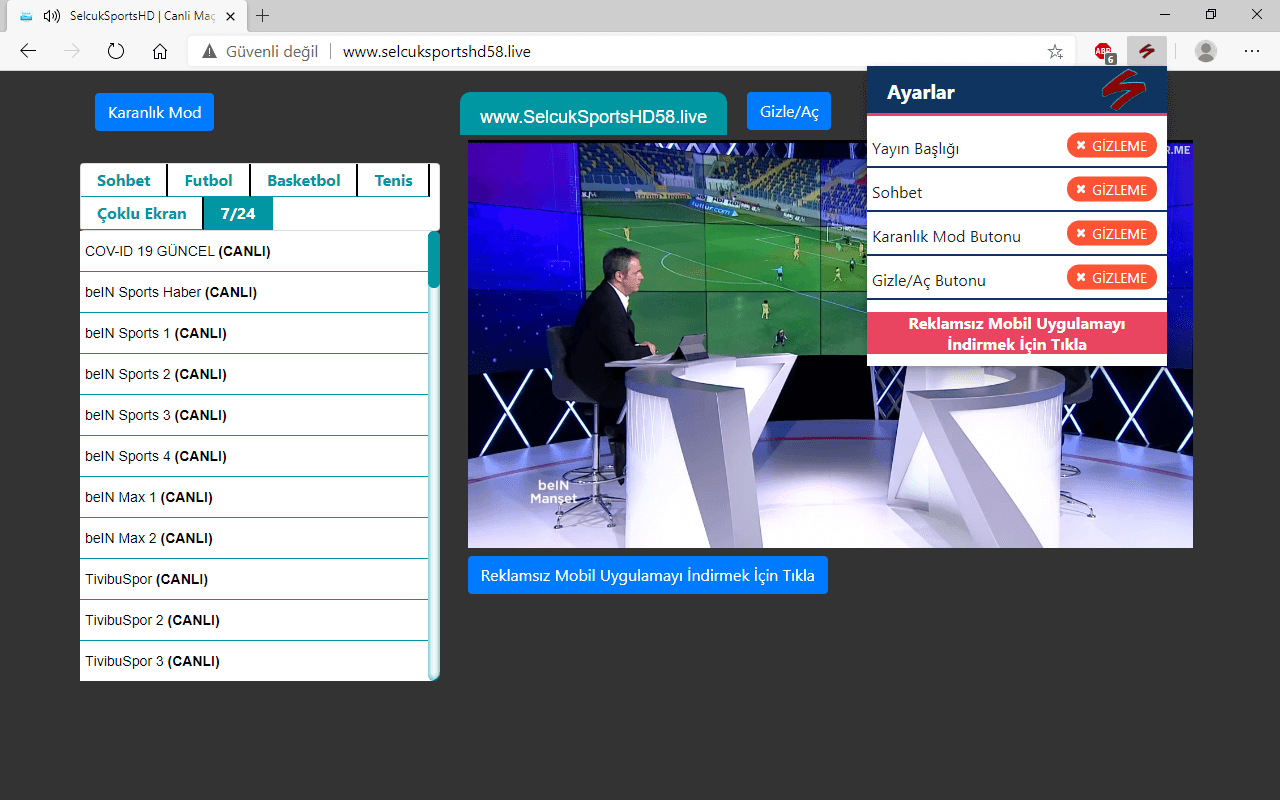Toggle GİZLEME for Yayın Başlığı
1280x800 pixels.
click(x=1112, y=145)
